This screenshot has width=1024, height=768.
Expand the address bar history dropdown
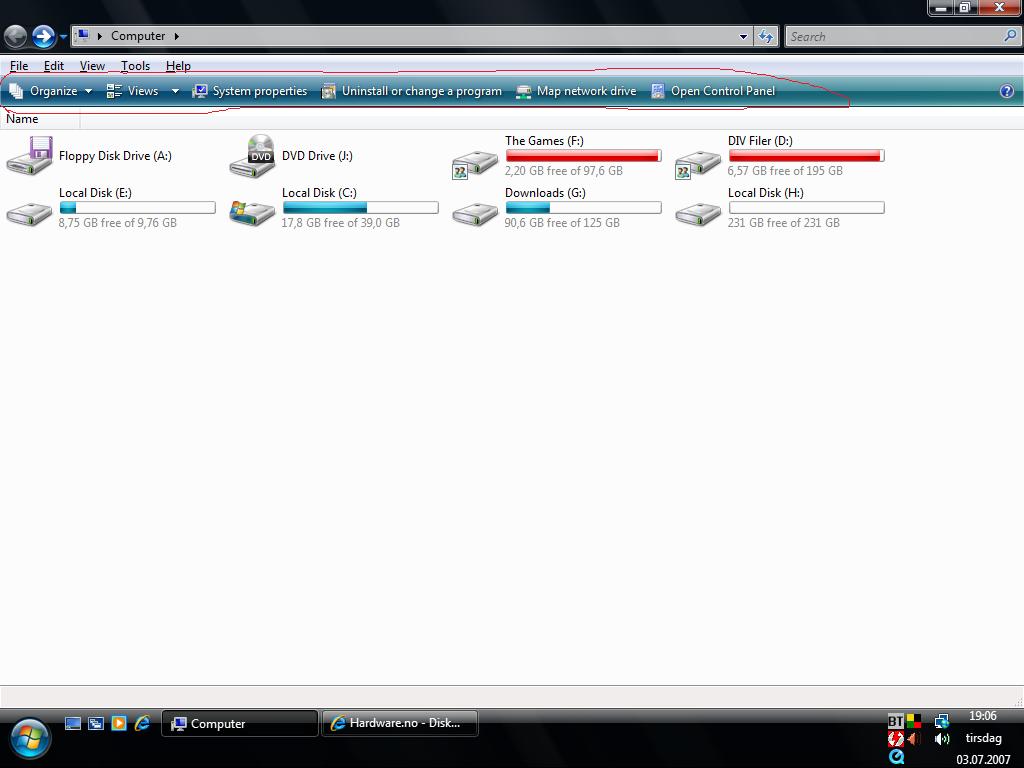(x=743, y=37)
